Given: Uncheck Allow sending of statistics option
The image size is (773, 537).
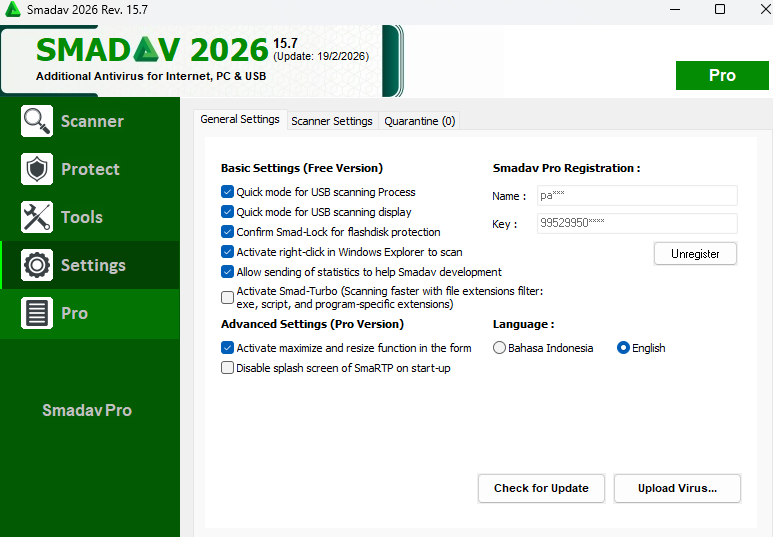Looking at the screenshot, I should pyautogui.click(x=227, y=272).
